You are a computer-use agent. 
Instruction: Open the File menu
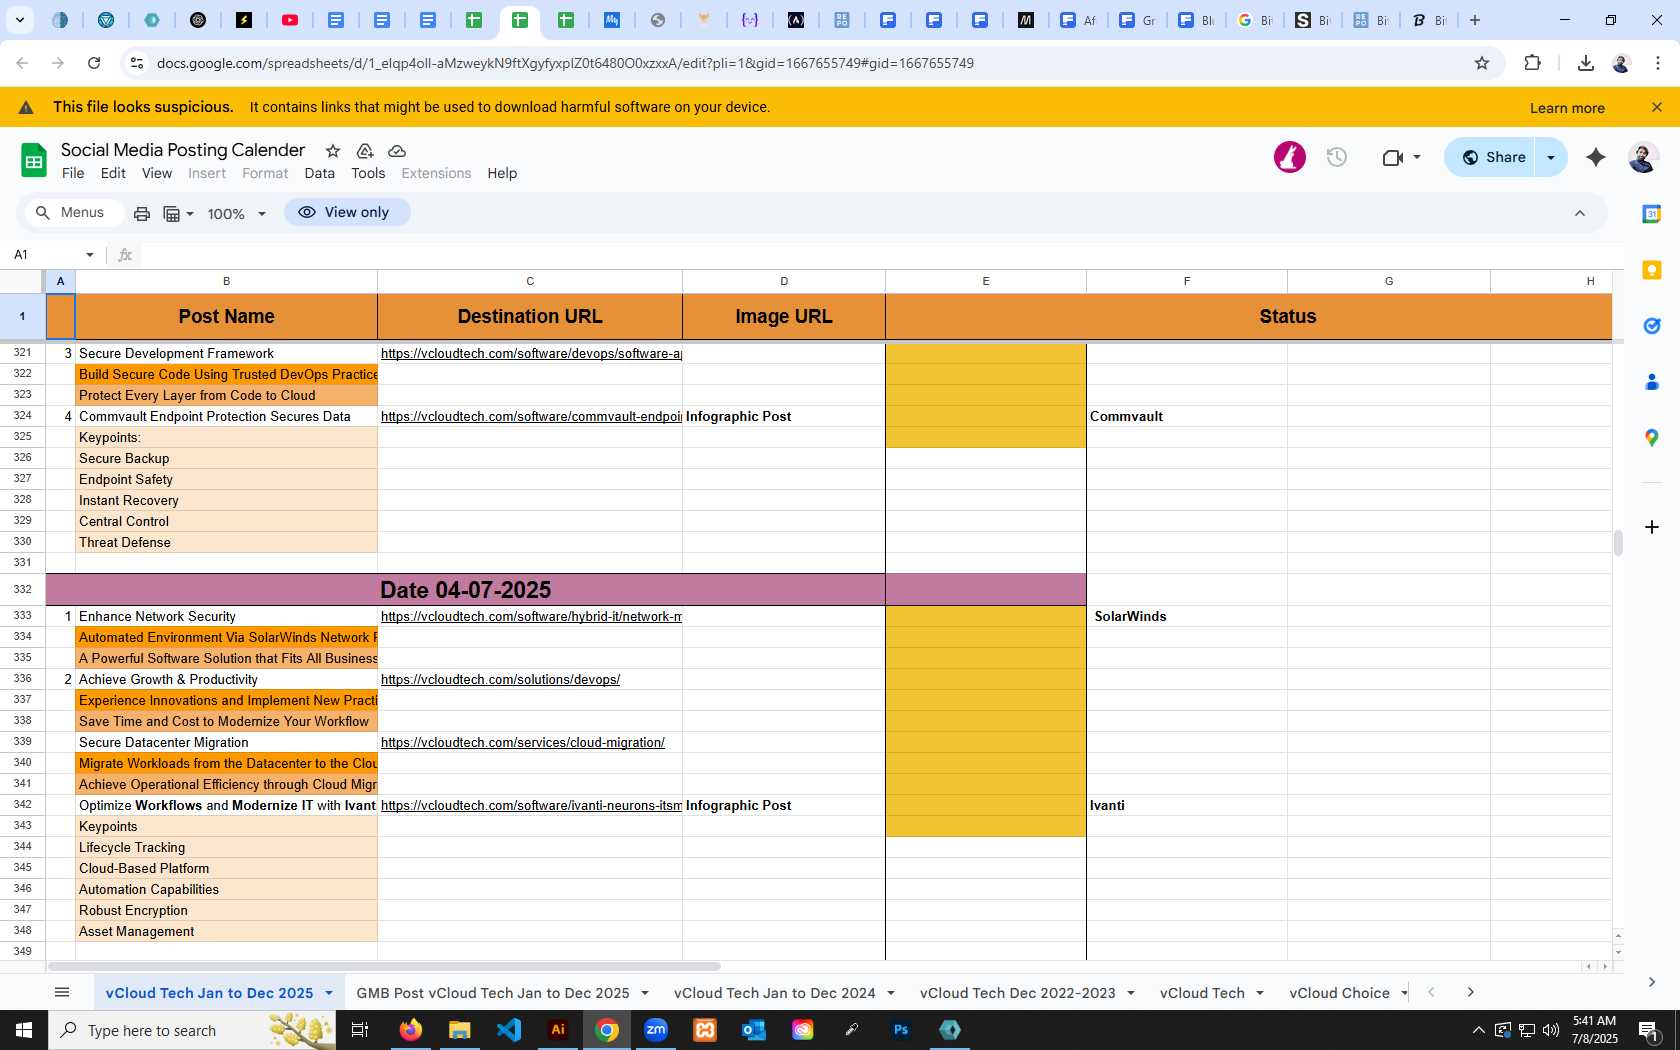coord(73,173)
